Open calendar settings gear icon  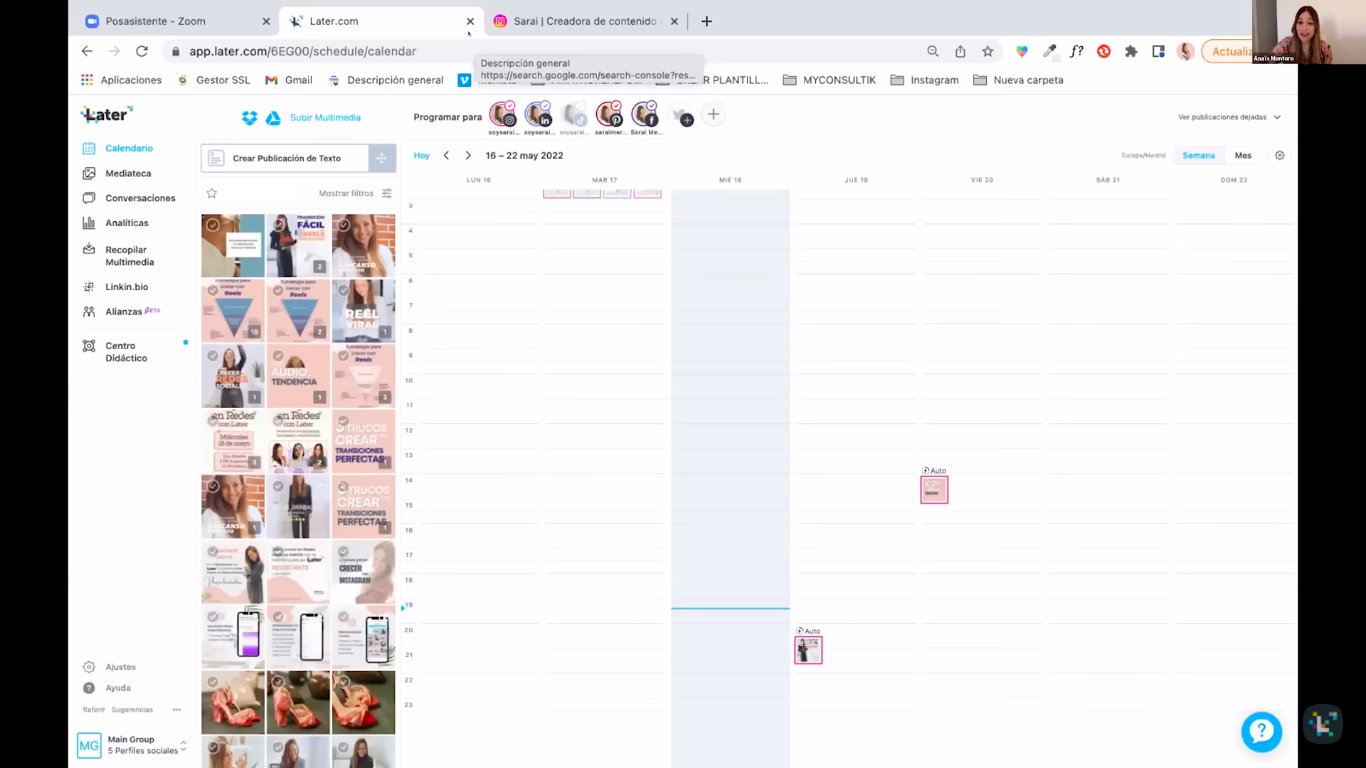[1279, 155]
